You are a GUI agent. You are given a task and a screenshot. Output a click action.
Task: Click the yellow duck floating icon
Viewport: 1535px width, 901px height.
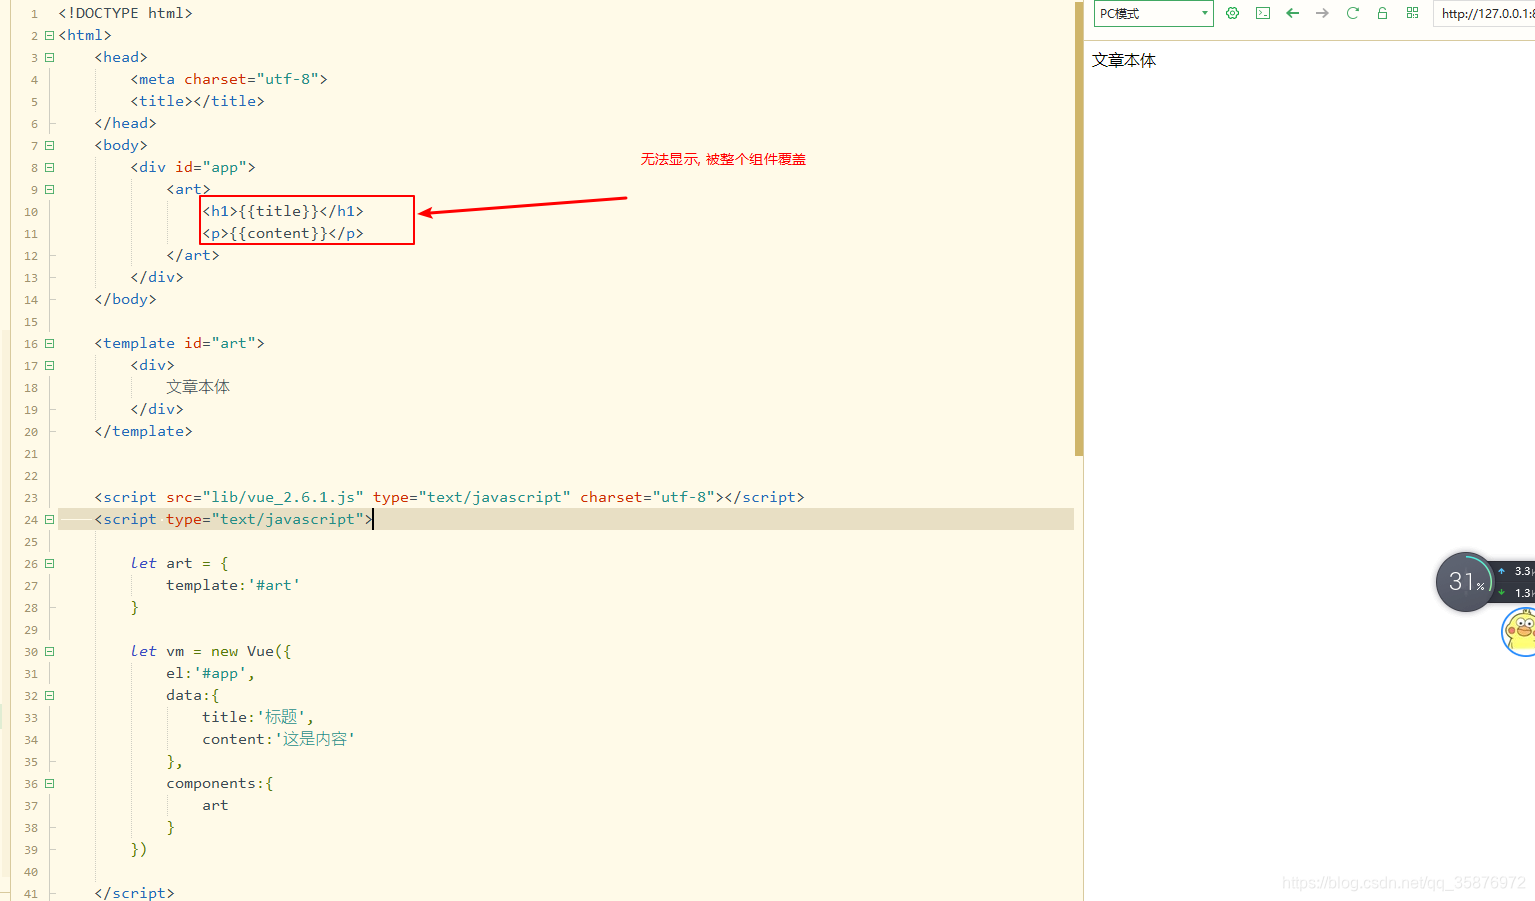[x=1520, y=632]
